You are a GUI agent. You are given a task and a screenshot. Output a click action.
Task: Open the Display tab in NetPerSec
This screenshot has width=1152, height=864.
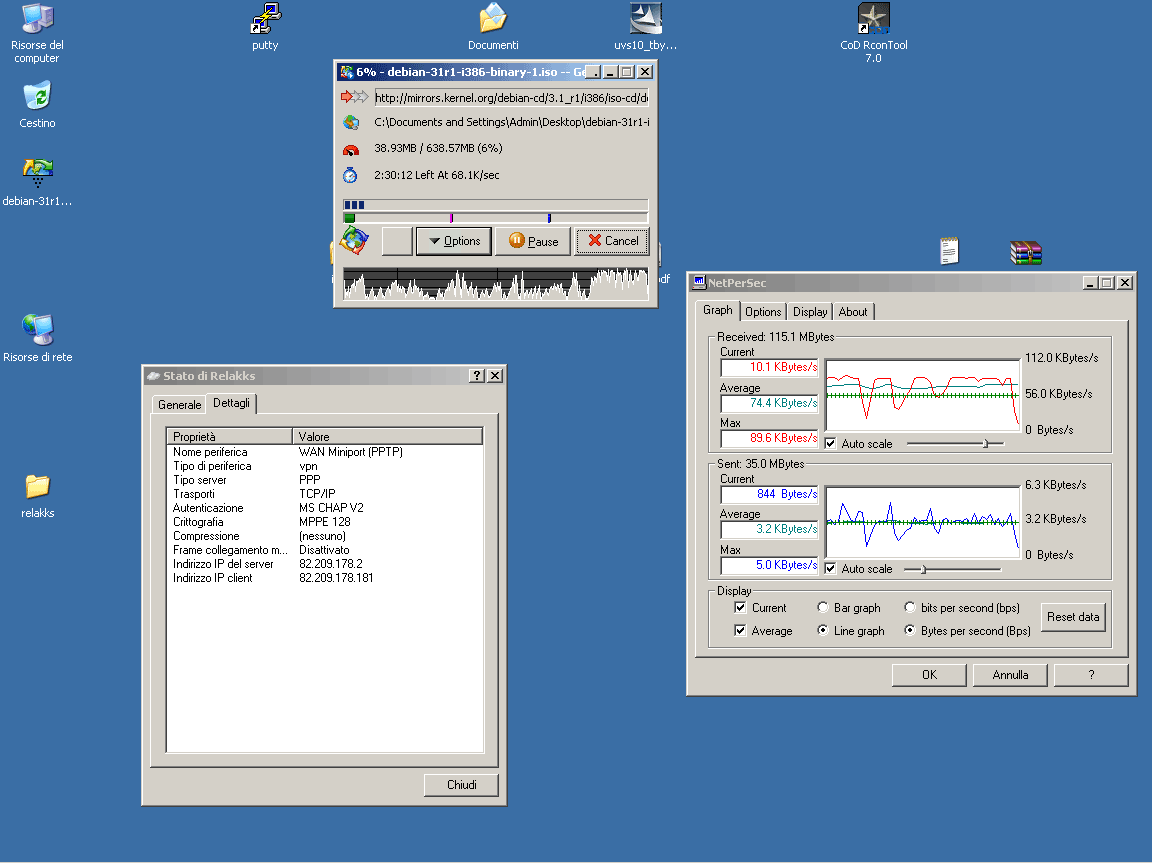point(810,312)
